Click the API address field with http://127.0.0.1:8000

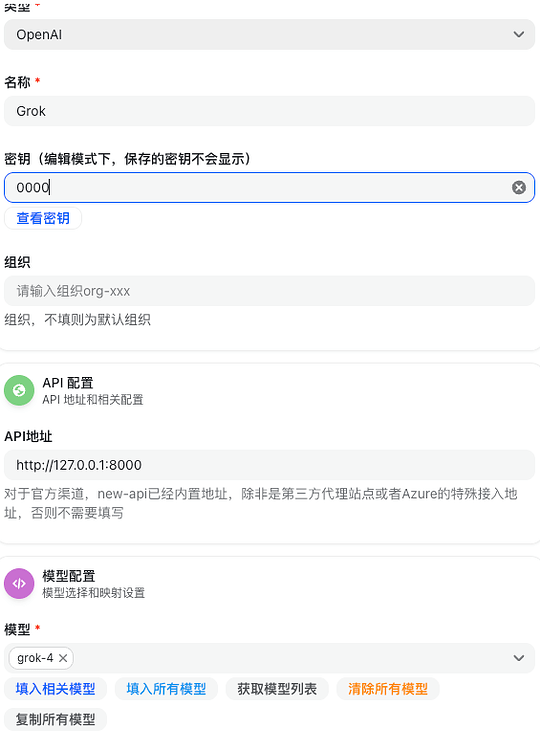pyautogui.click(x=269, y=465)
